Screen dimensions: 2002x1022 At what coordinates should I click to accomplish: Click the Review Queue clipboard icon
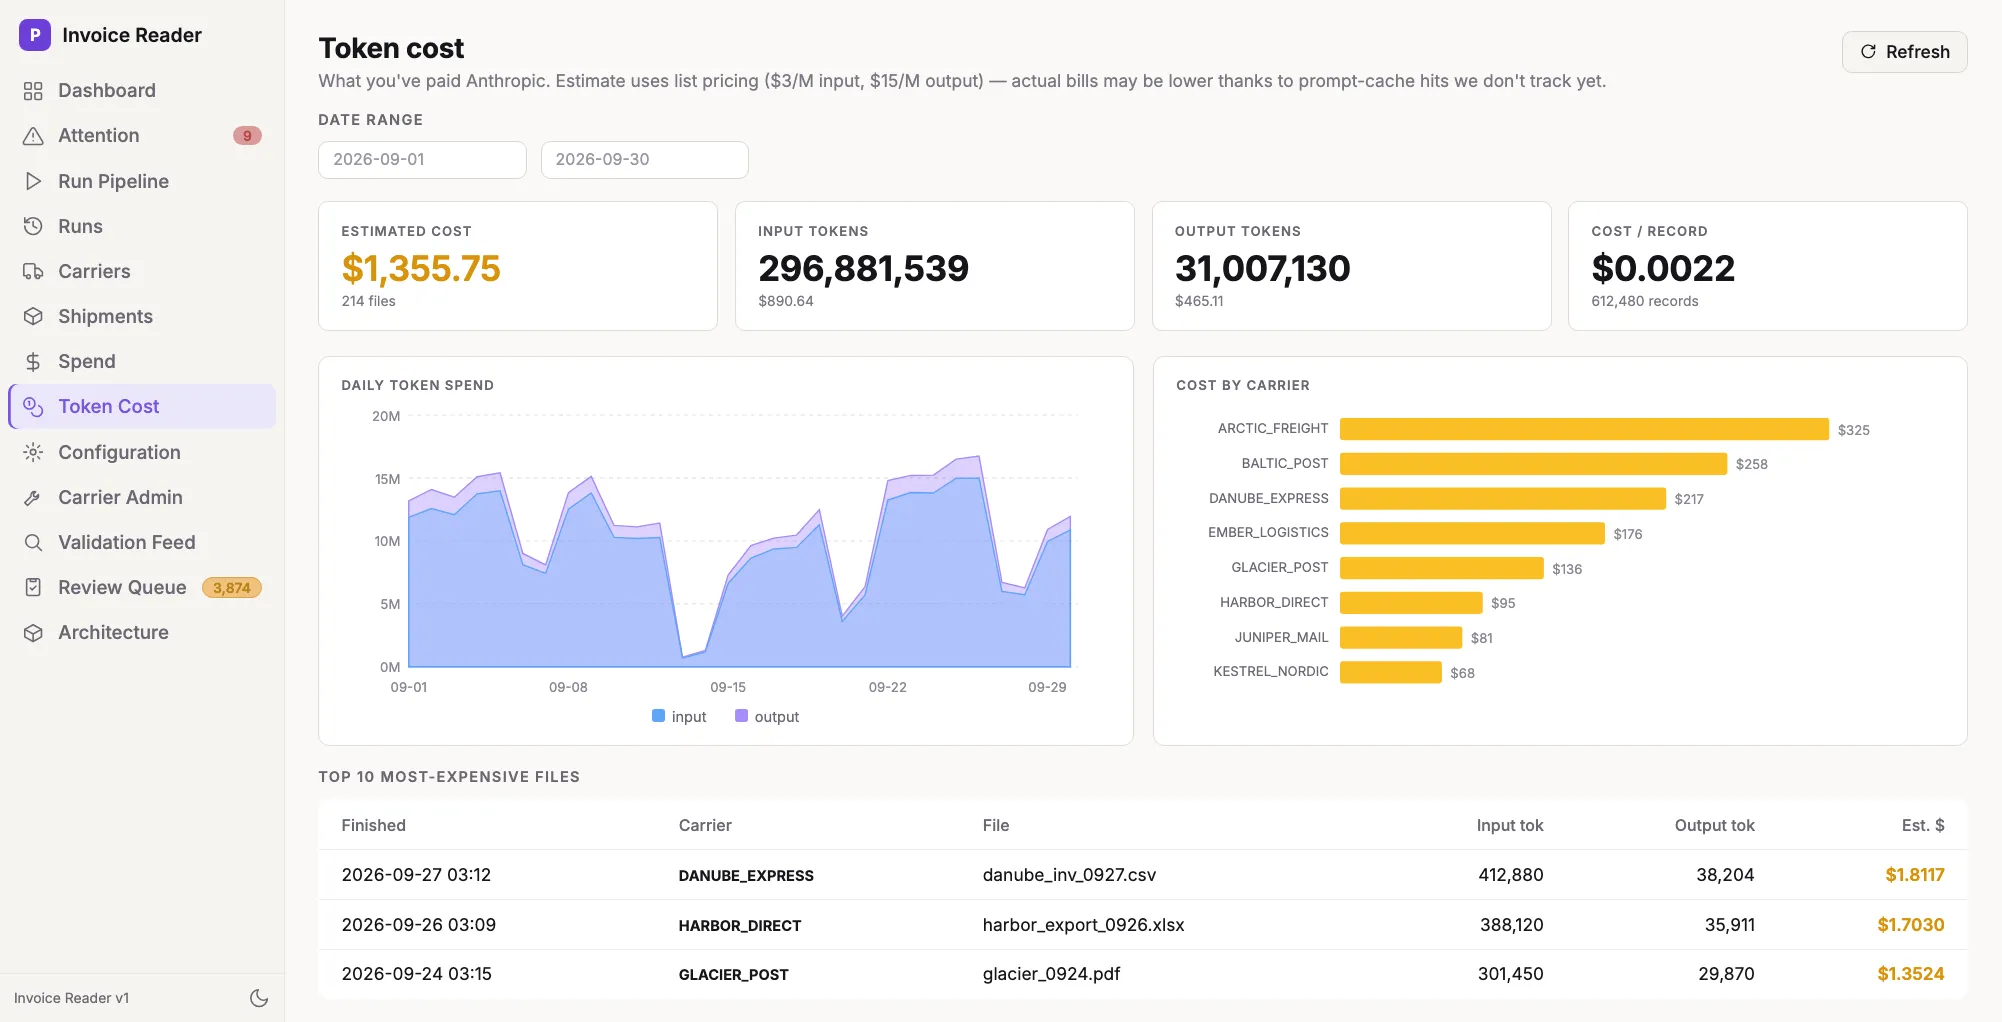click(33, 587)
